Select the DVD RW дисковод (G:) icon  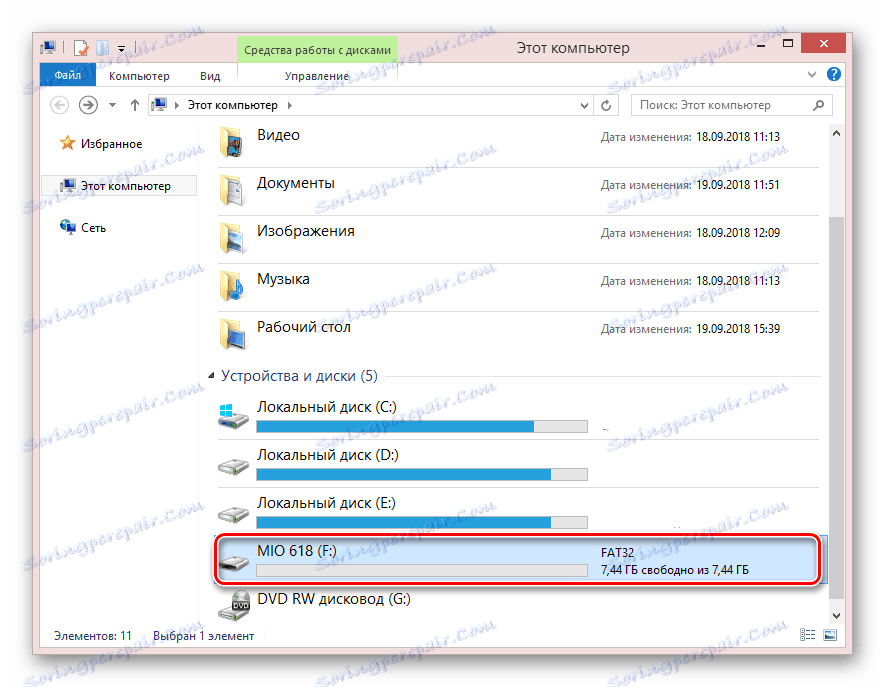tap(234, 606)
